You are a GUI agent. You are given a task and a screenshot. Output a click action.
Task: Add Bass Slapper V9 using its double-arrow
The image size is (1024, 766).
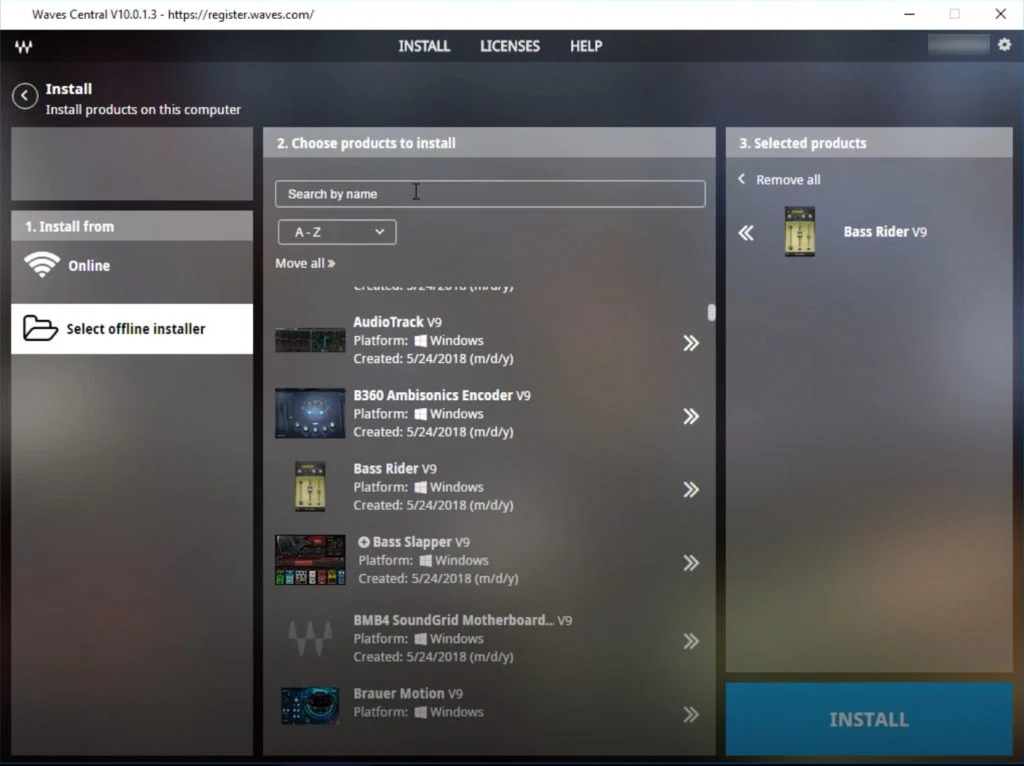click(691, 562)
